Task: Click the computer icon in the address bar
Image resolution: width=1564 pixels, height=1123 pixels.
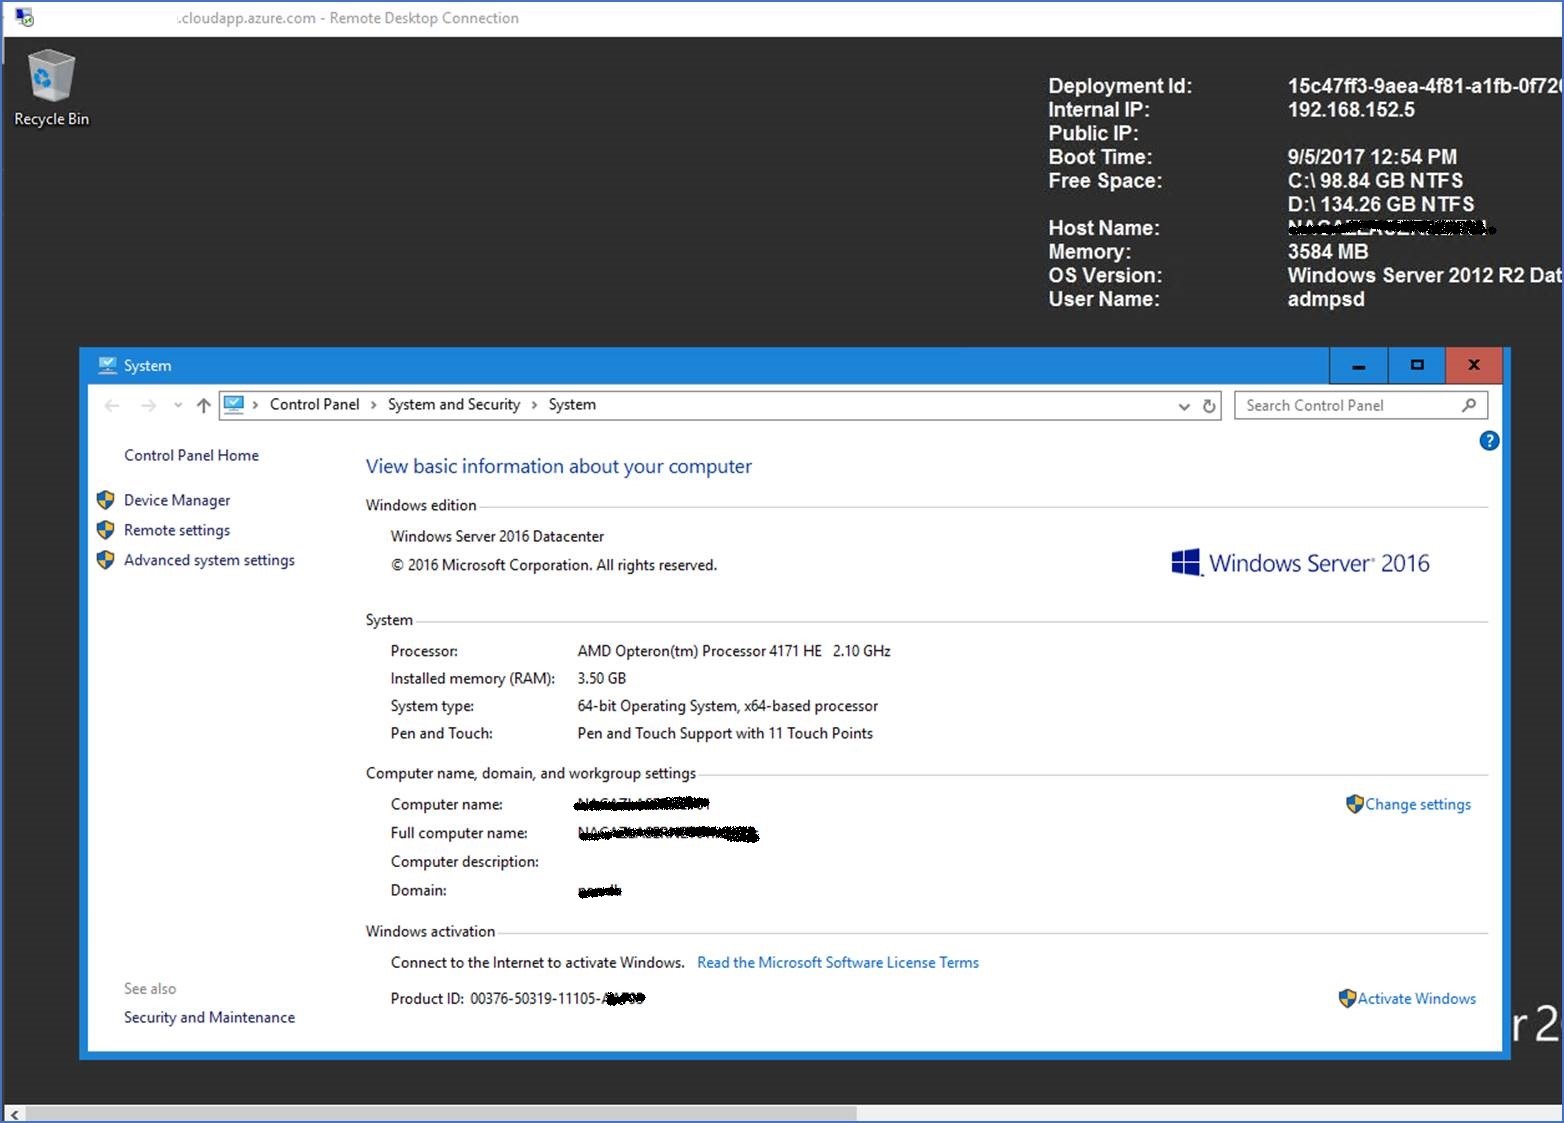Action: [234, 404]
